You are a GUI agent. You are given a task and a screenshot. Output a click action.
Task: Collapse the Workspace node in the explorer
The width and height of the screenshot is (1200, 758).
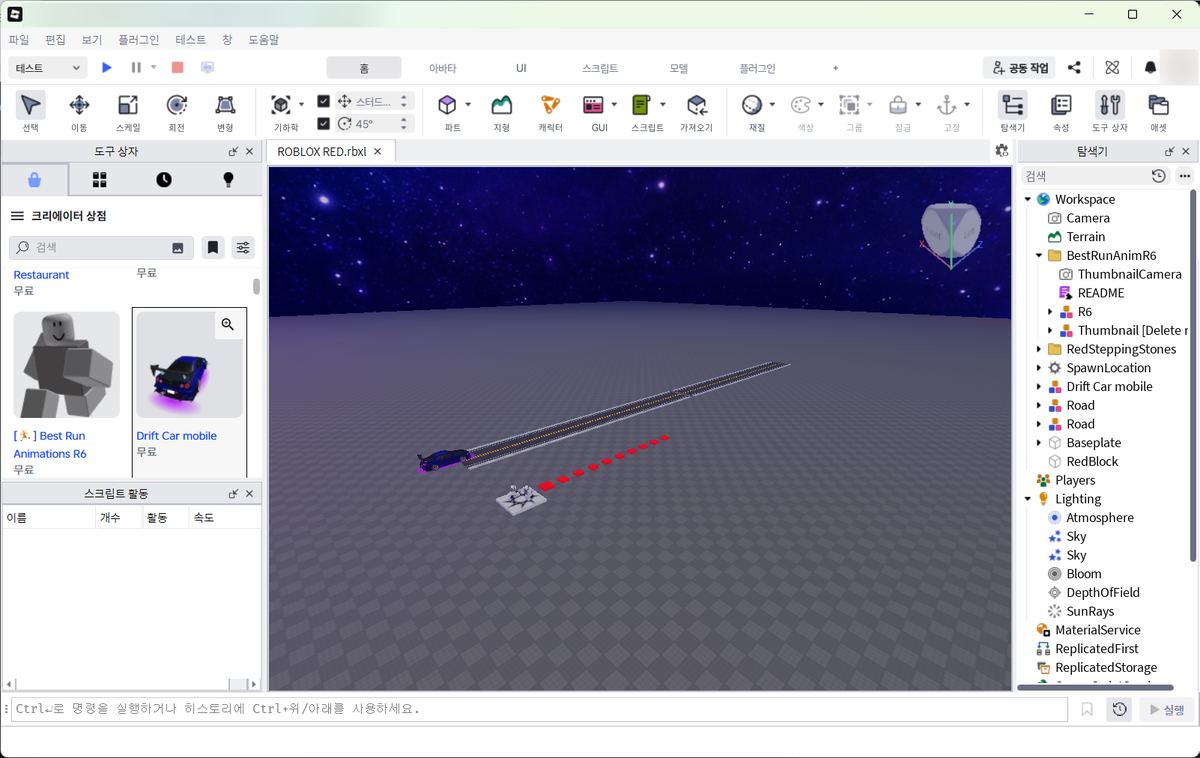1027,199
